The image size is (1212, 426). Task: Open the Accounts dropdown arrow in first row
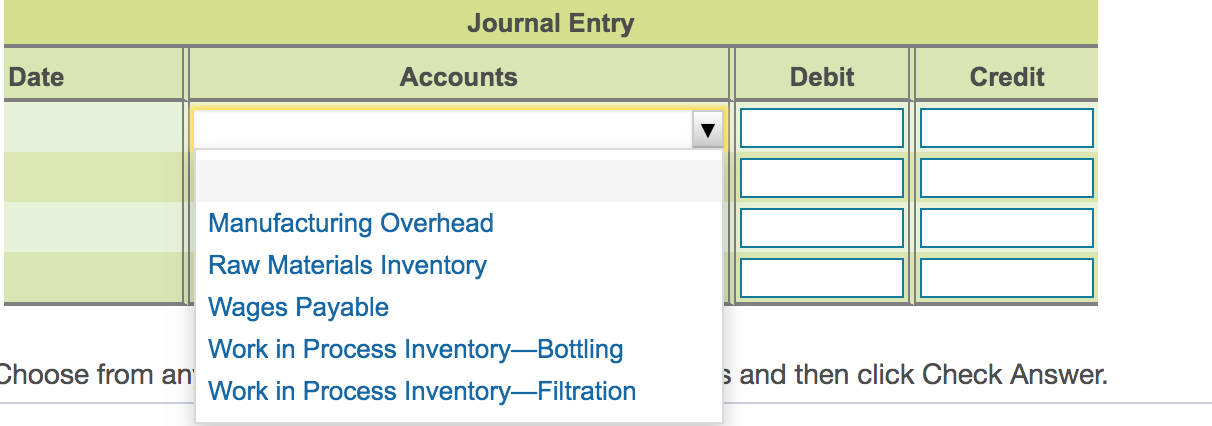pos(708,129)
